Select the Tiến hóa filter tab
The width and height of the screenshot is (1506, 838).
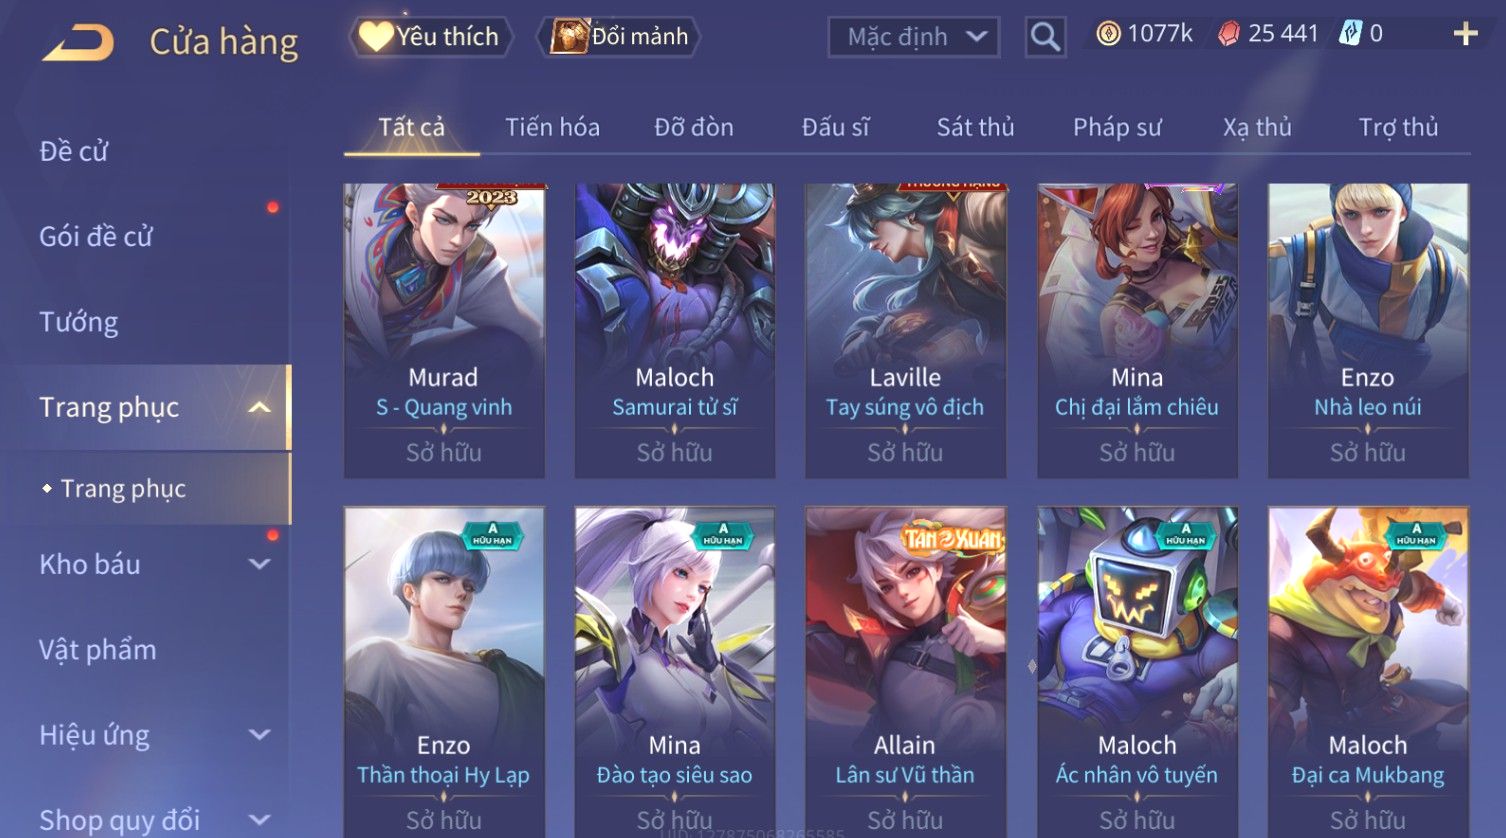(x=552, y=127)
